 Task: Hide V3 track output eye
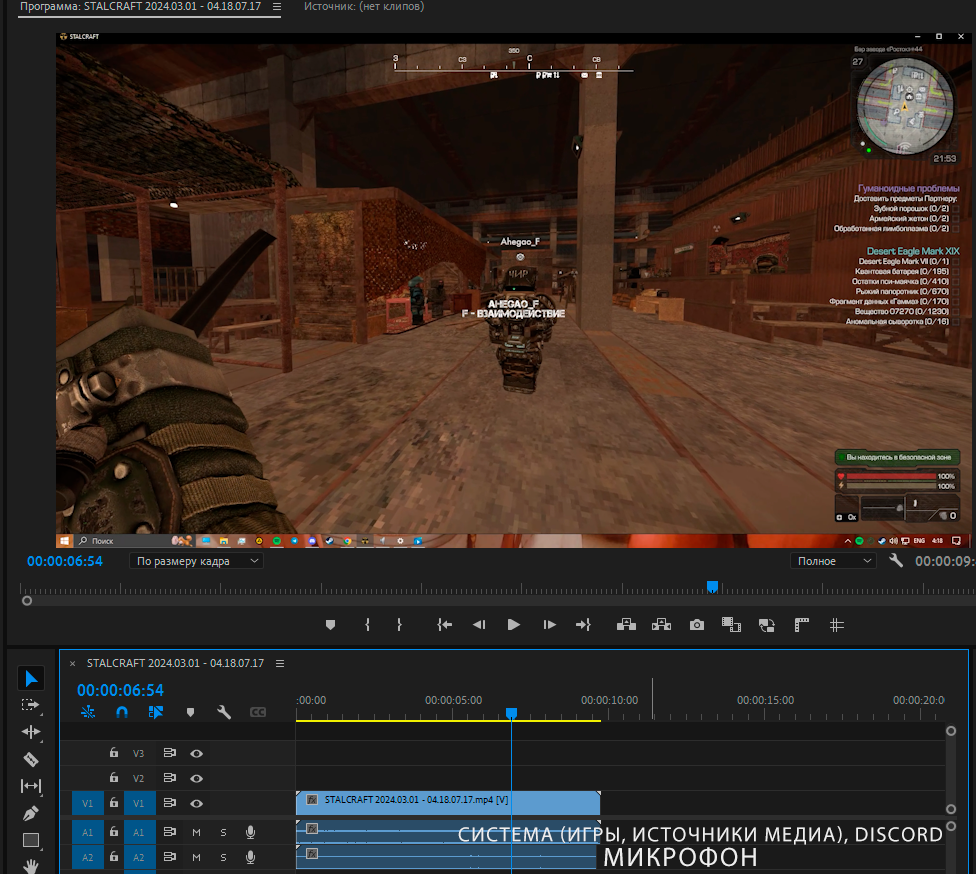197,753
